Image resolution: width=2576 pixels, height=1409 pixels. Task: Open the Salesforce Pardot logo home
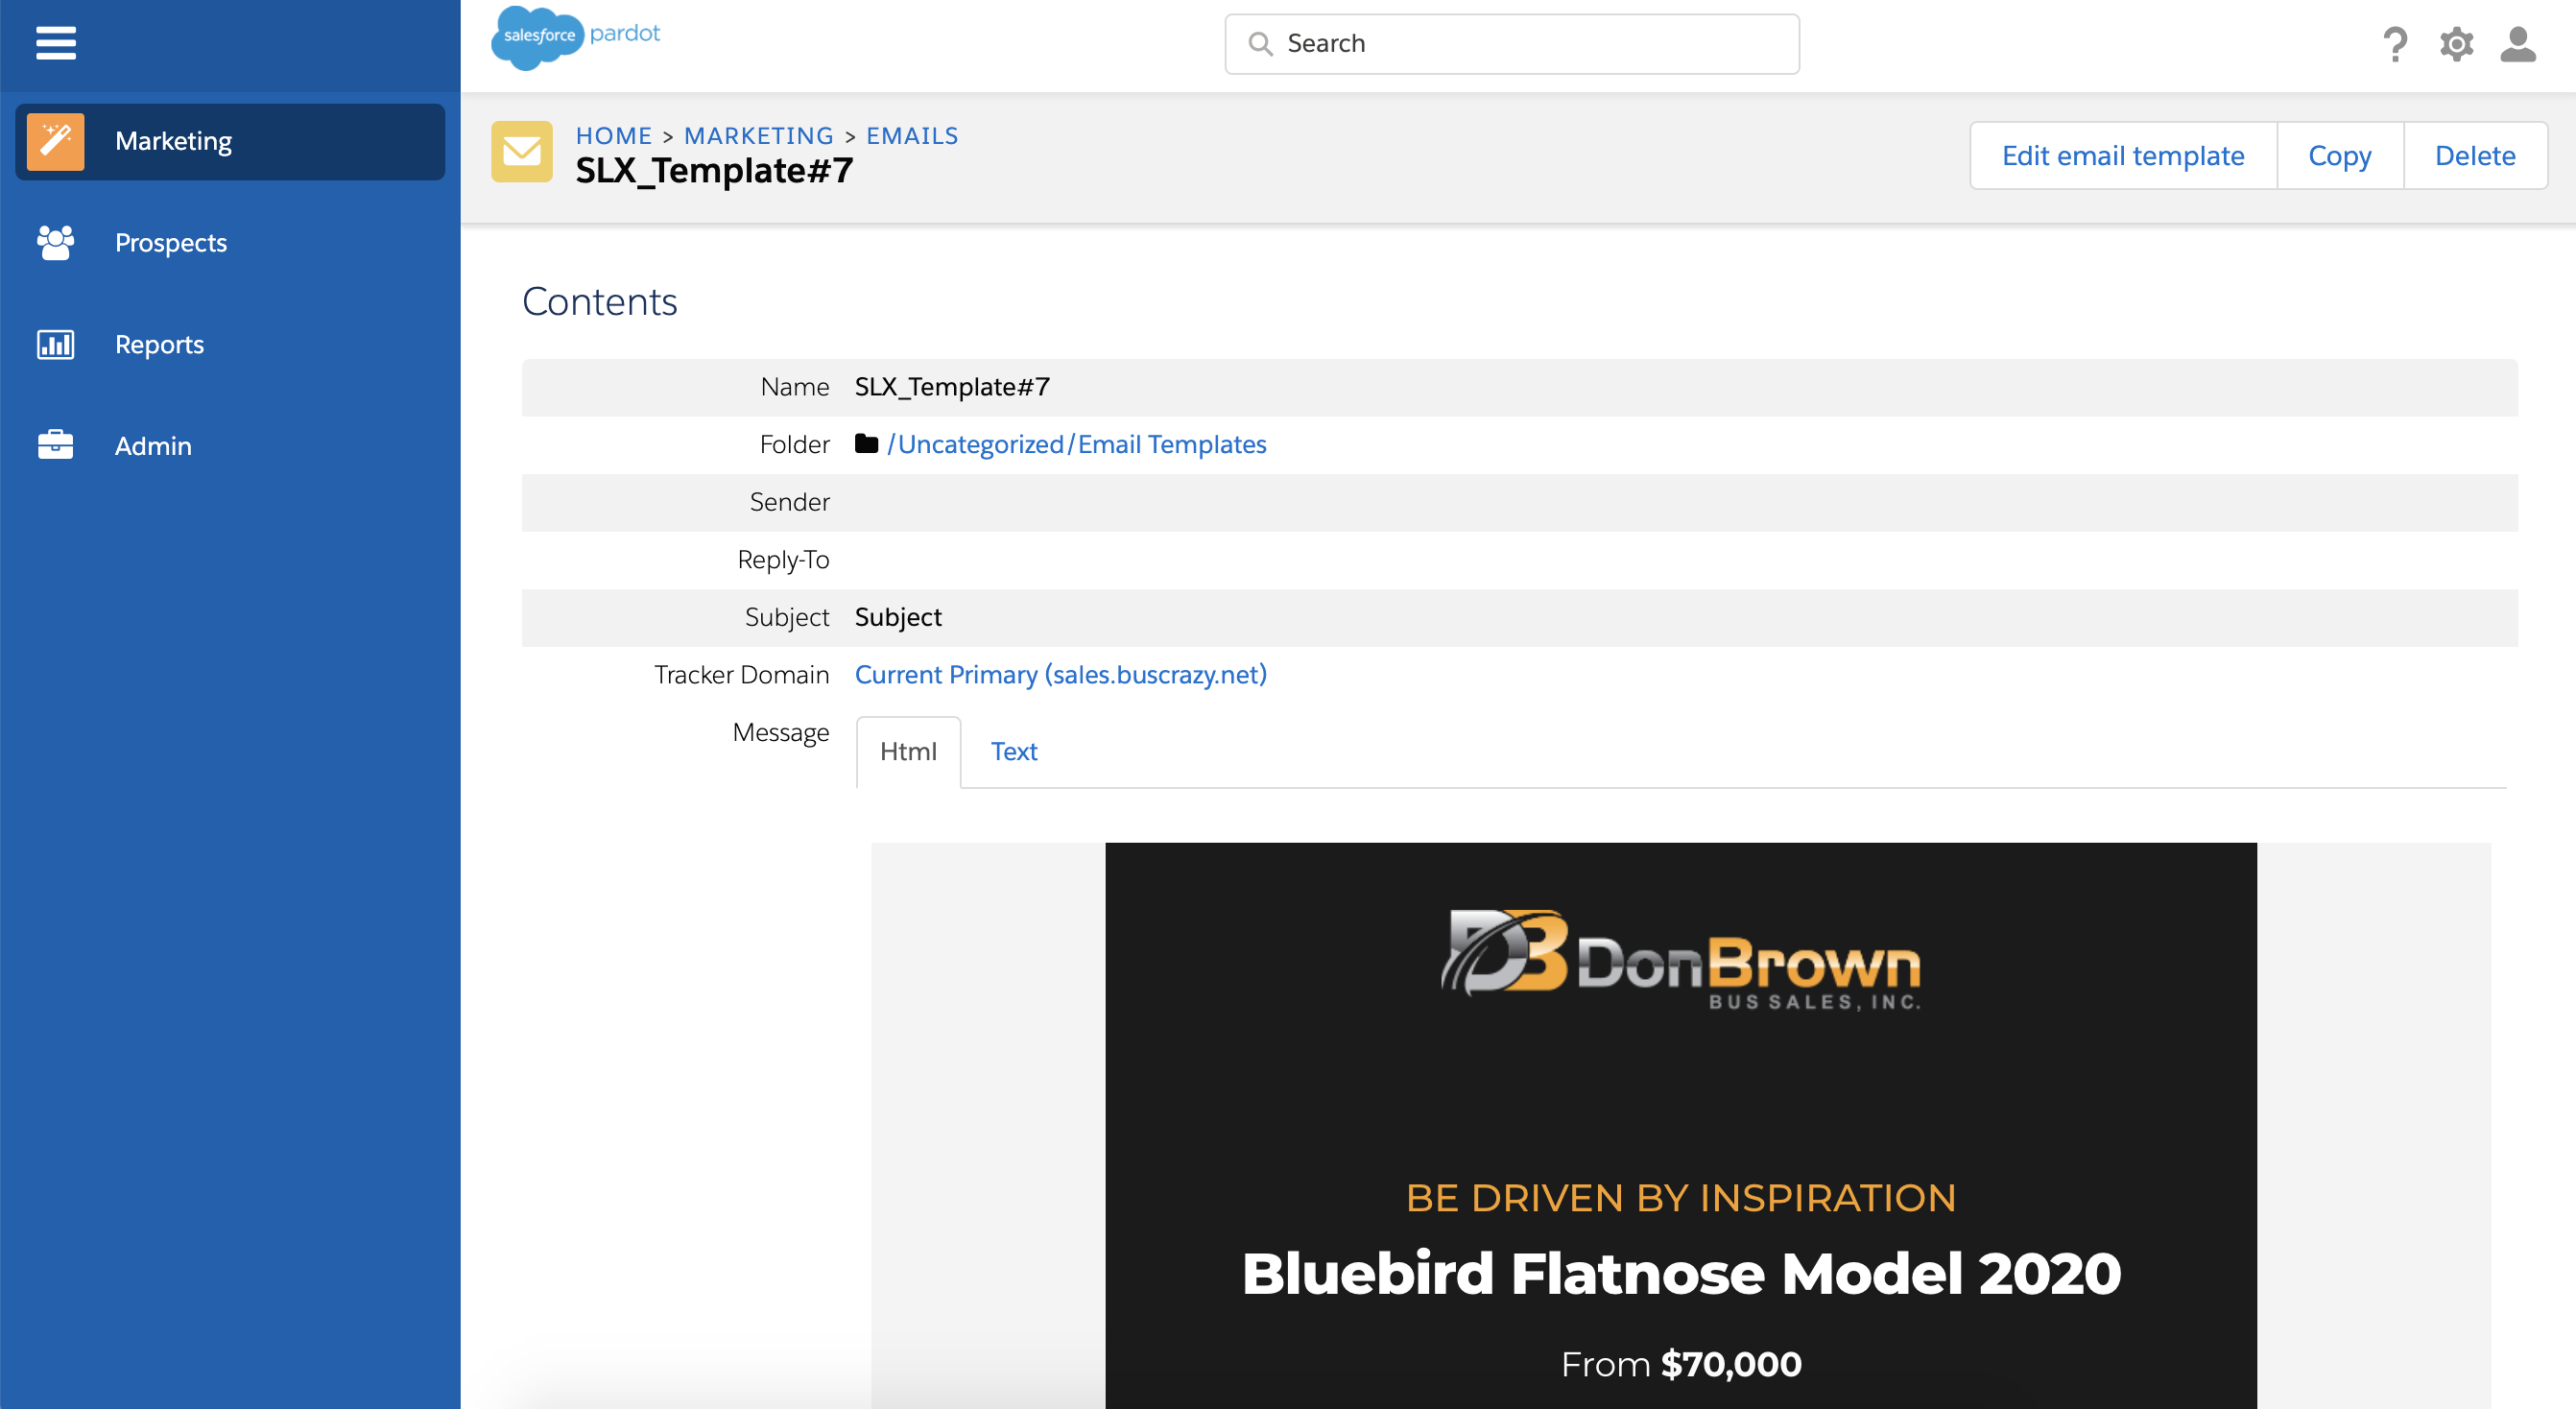pos(576,38)
